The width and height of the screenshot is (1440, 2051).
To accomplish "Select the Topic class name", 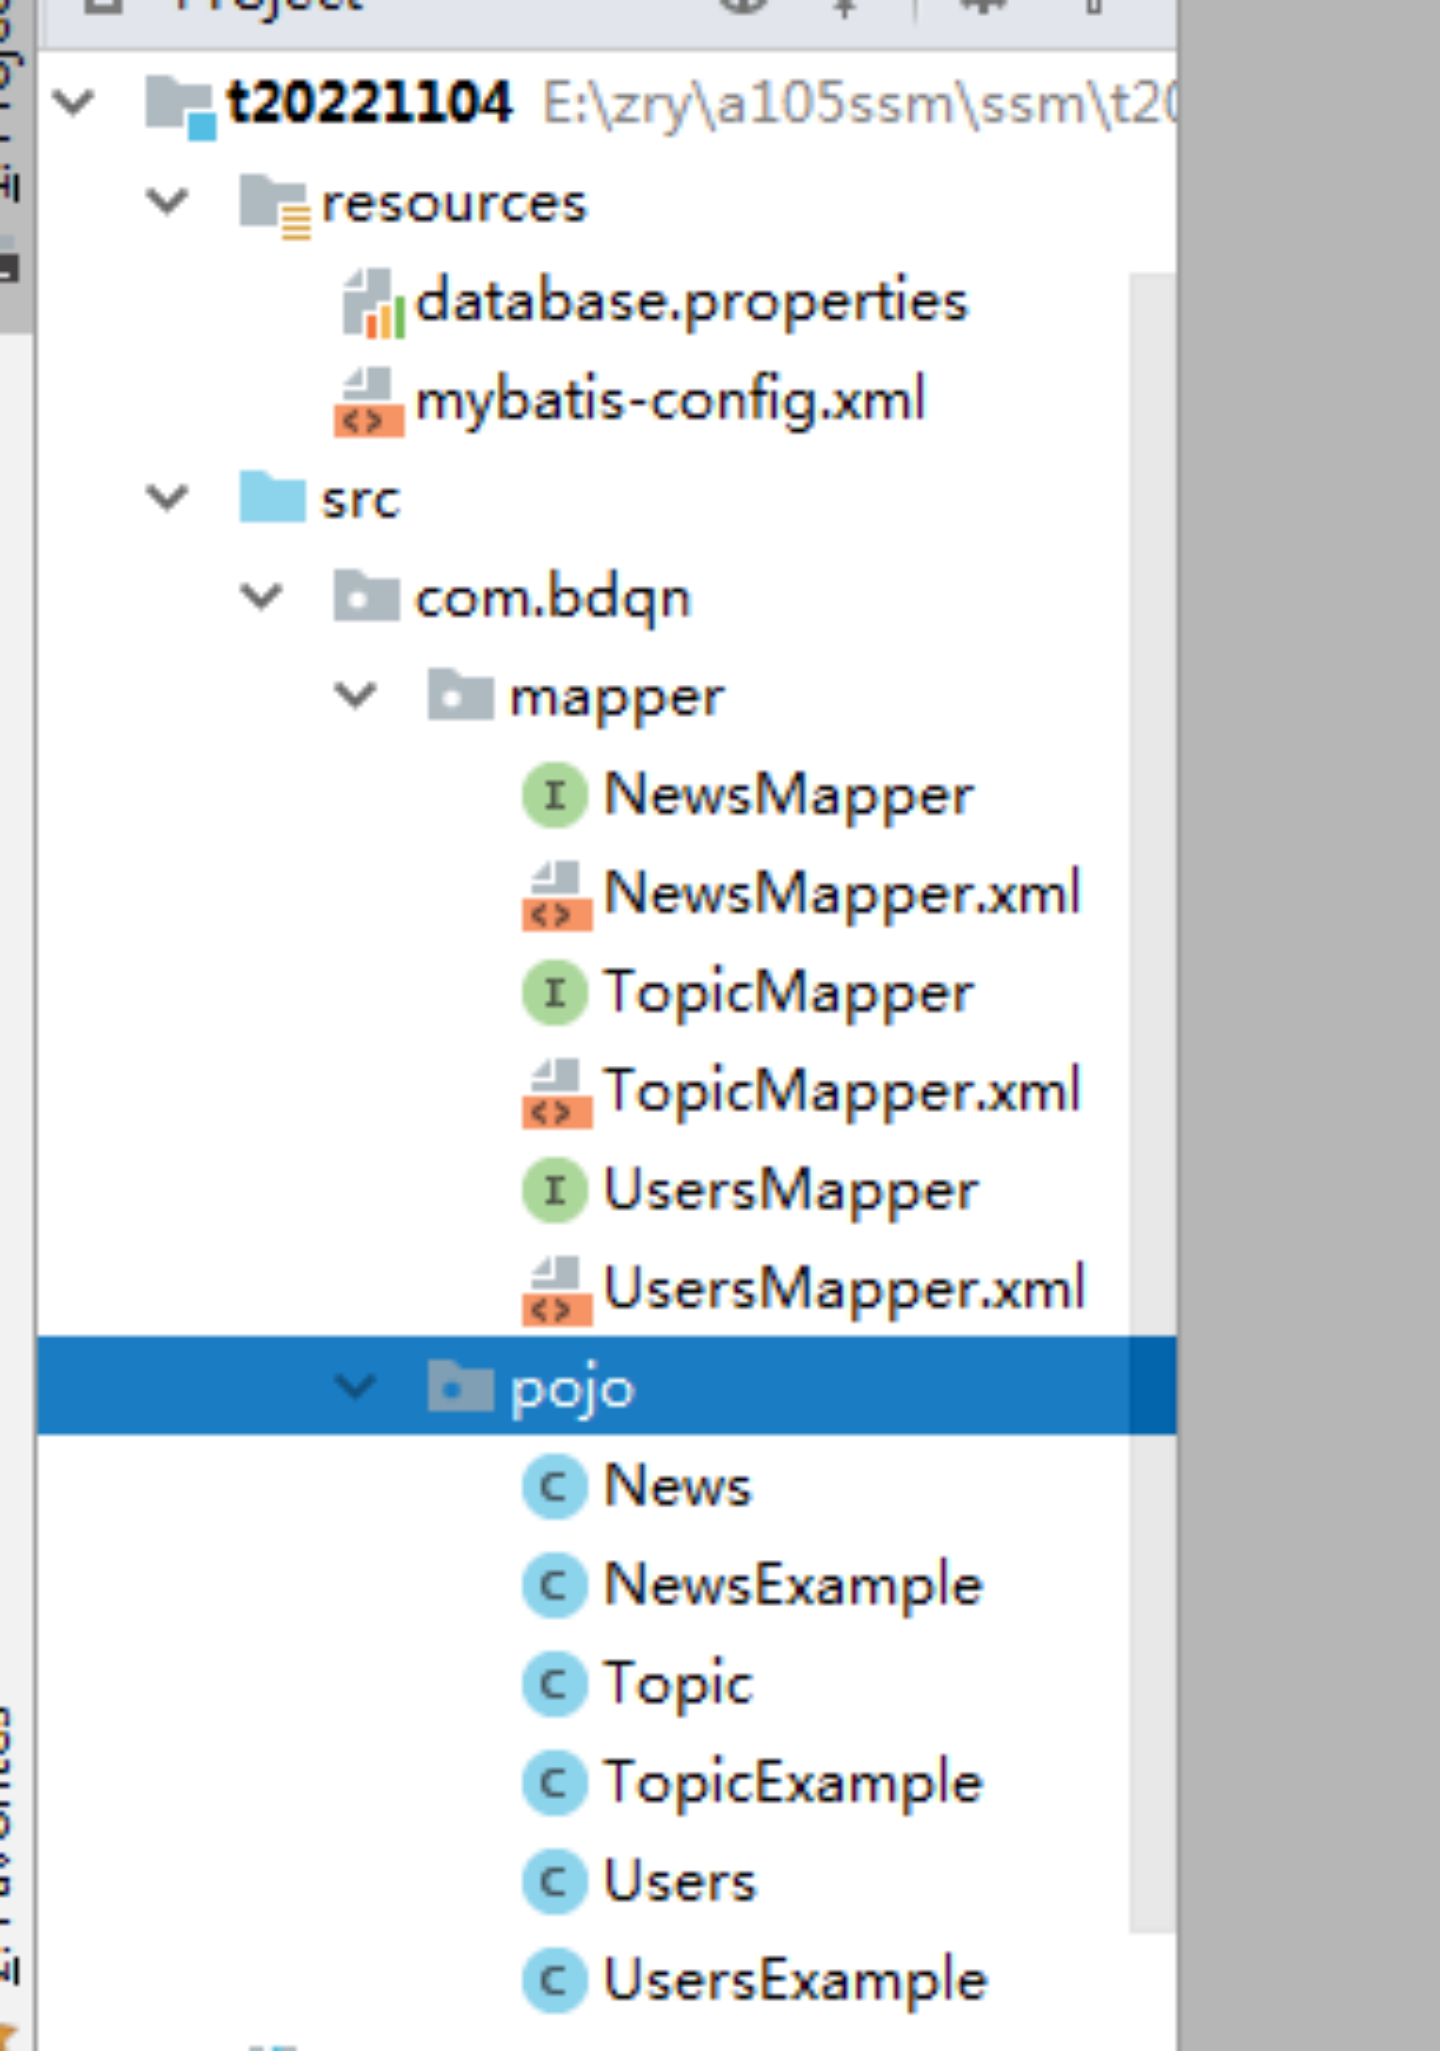I will tap(678, 1685).
